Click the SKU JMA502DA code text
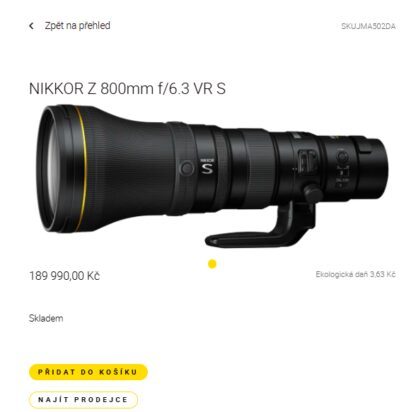The height and width of the screenshot is (412, 416). (x=368, y=26)
